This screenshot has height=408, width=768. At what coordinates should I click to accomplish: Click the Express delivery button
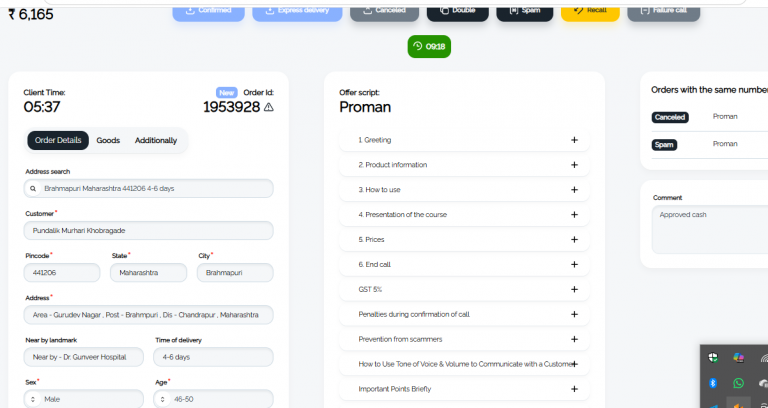[297, 10]
